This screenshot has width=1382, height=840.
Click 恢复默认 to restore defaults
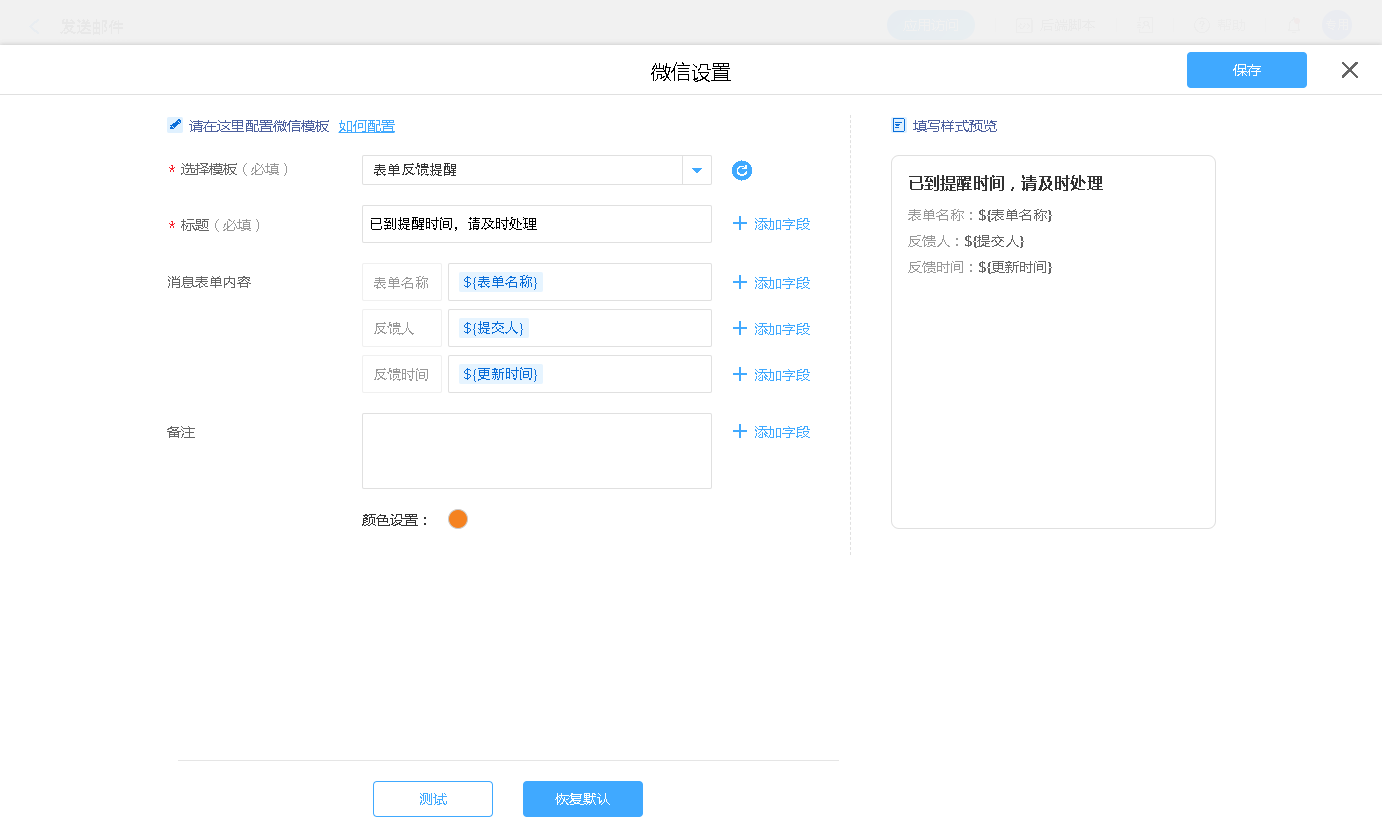click(582, 799)
